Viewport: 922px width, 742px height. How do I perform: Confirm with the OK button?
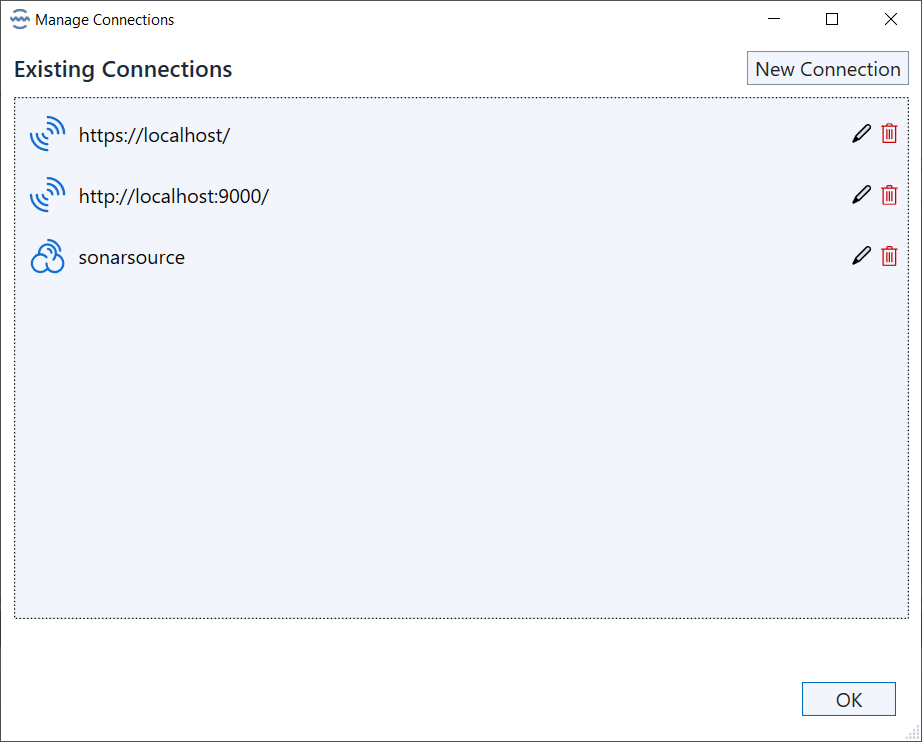click(x=848, y=699)
